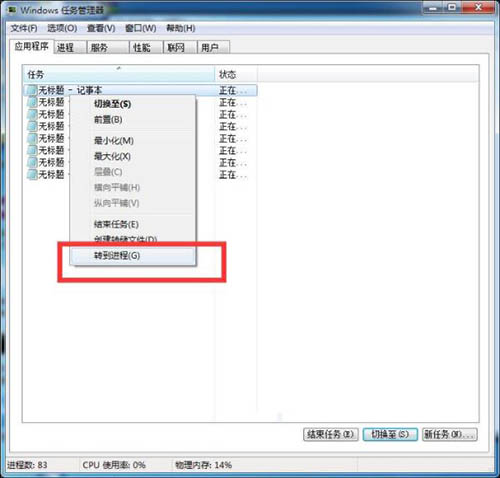Click the 新任务(N)... button
500x478 pixels.
point(449,434)
